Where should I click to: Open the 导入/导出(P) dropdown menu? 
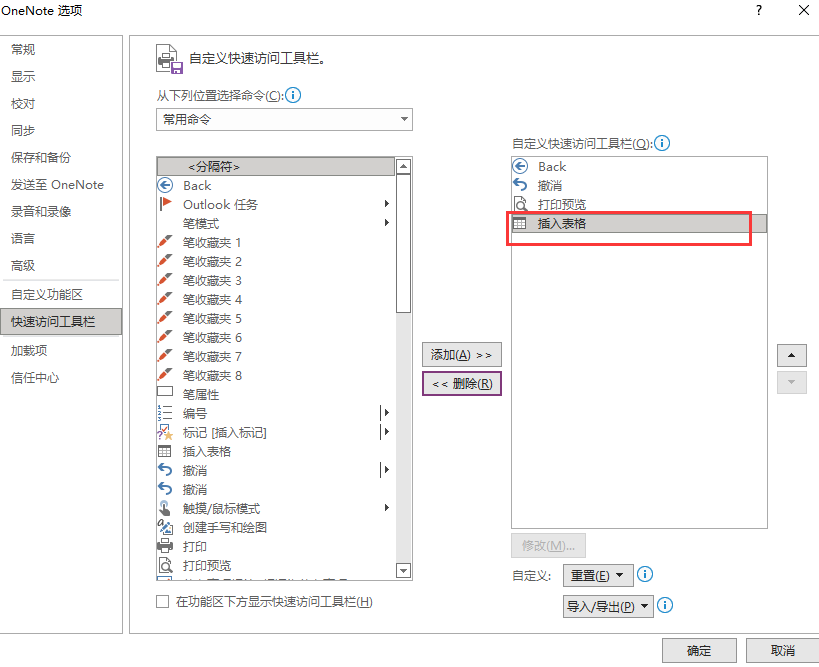pyautogui.click(x=607, y=606)
